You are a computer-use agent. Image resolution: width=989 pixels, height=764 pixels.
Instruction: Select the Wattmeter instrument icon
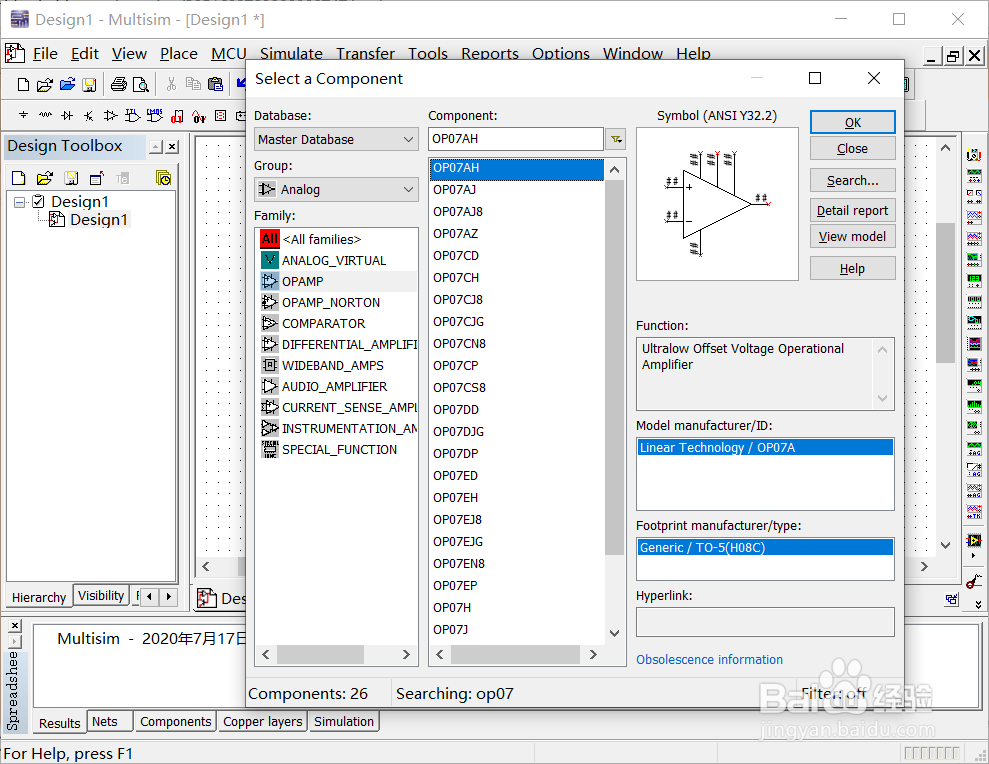(974, 196)
